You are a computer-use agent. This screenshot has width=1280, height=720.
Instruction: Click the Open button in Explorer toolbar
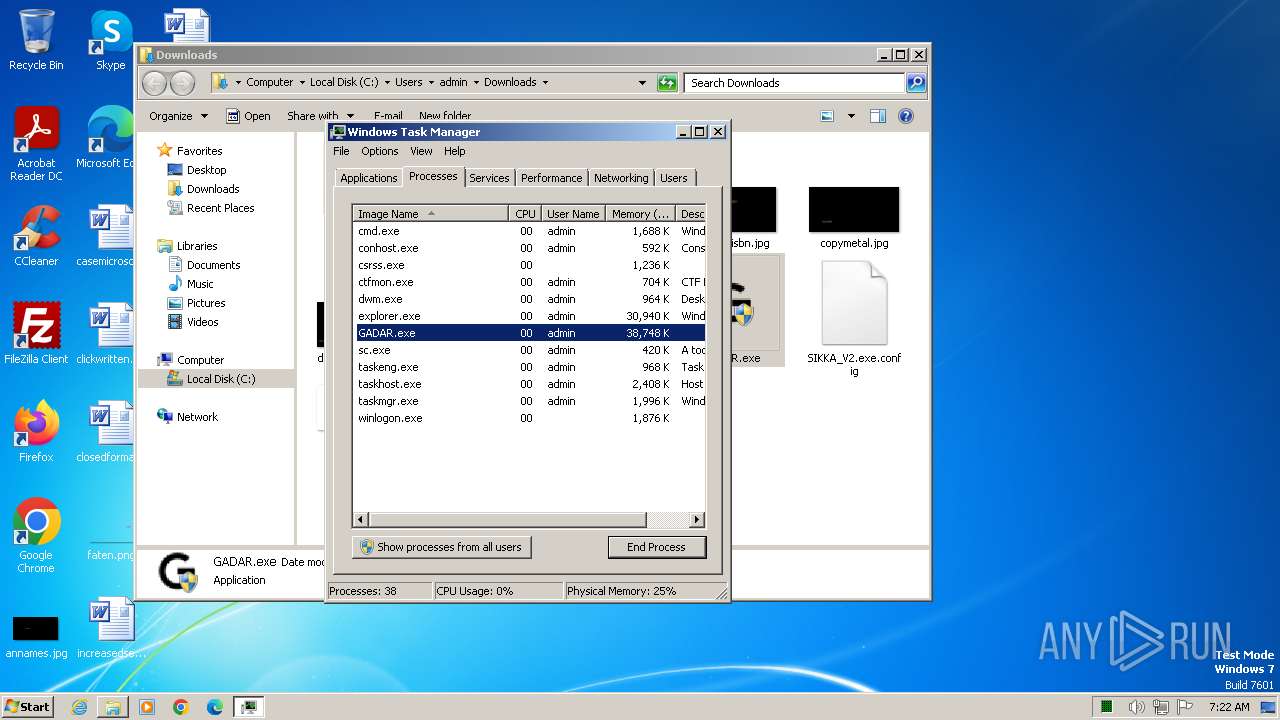coord(248,116)
